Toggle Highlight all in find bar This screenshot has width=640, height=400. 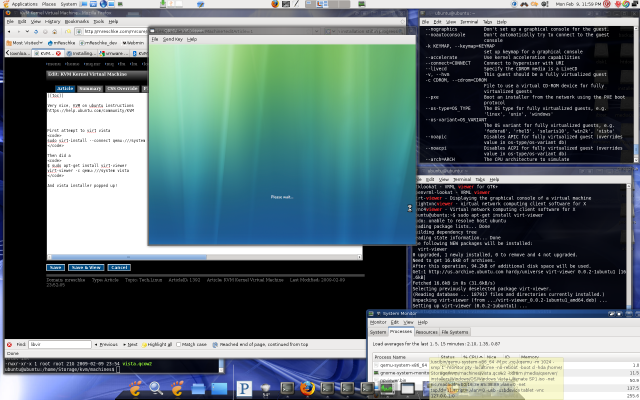(x=157, y=344)
